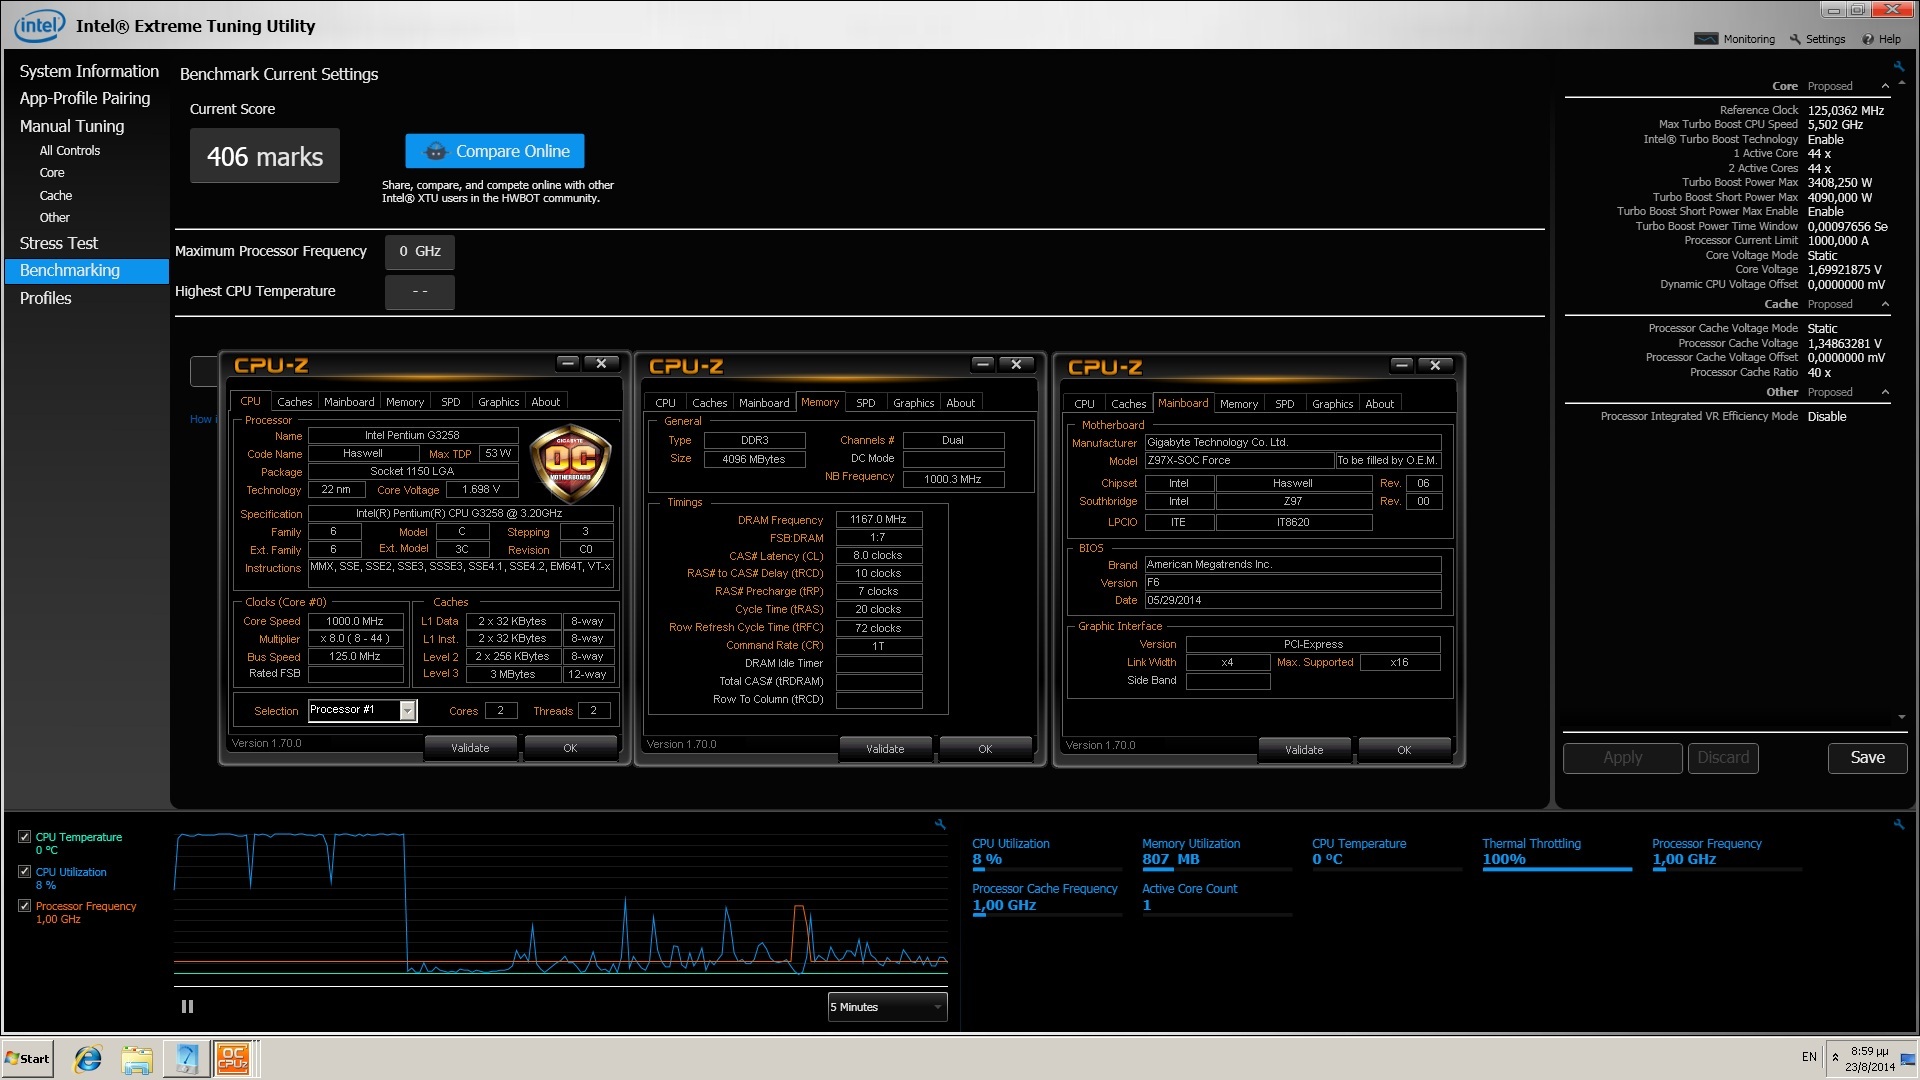The width and height of the screenshot is (1920, 1080).
Task: Select Core Voltage value 1,69921875 V
Action: click(x=1845, y=270)
